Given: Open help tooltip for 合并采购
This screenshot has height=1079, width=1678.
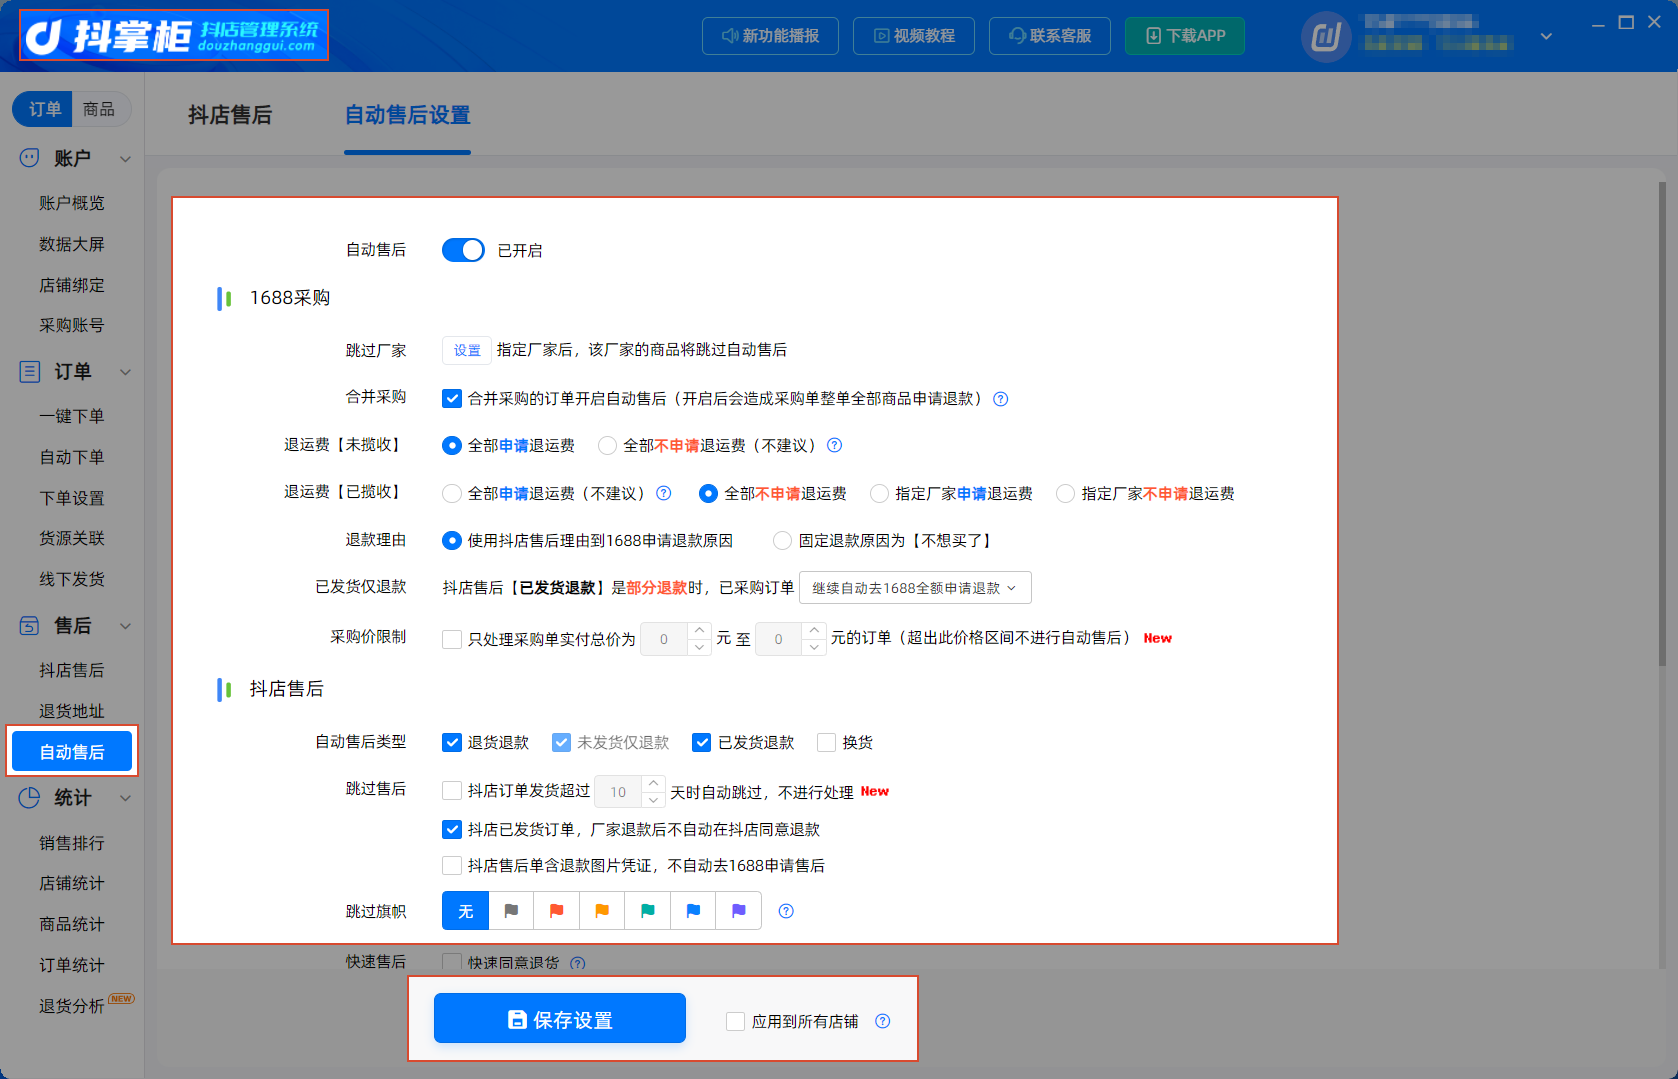Looking at the screenshot, I should tap(1000, 399).
